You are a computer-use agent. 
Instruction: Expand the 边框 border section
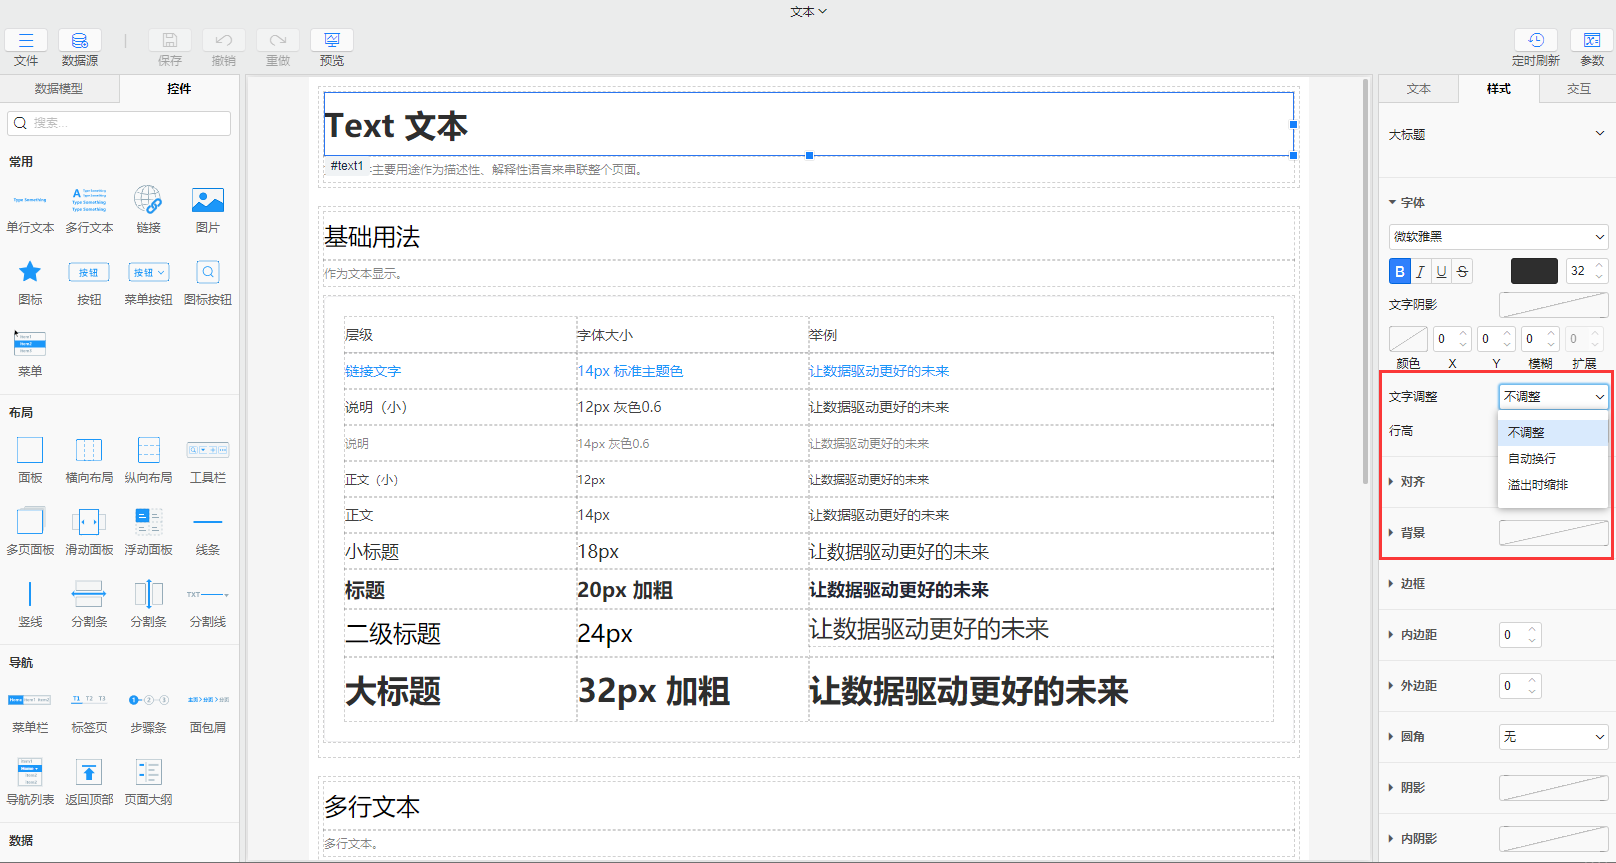pyautogui.click(x=1412, y=584)
